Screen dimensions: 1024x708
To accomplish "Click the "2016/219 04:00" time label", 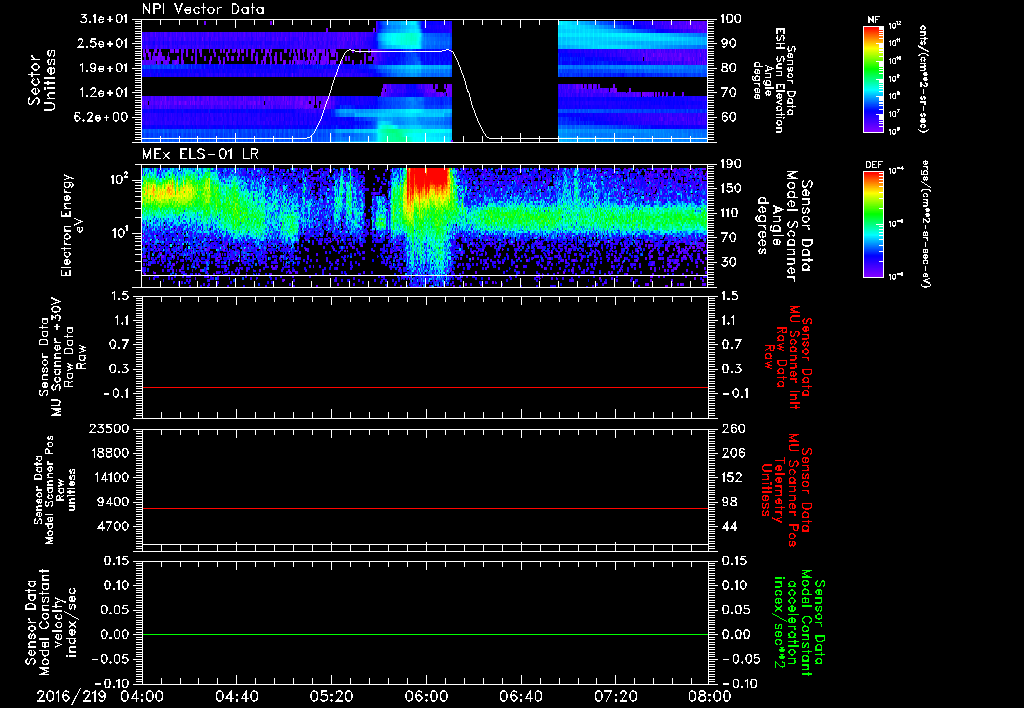I will coord(100,696).
